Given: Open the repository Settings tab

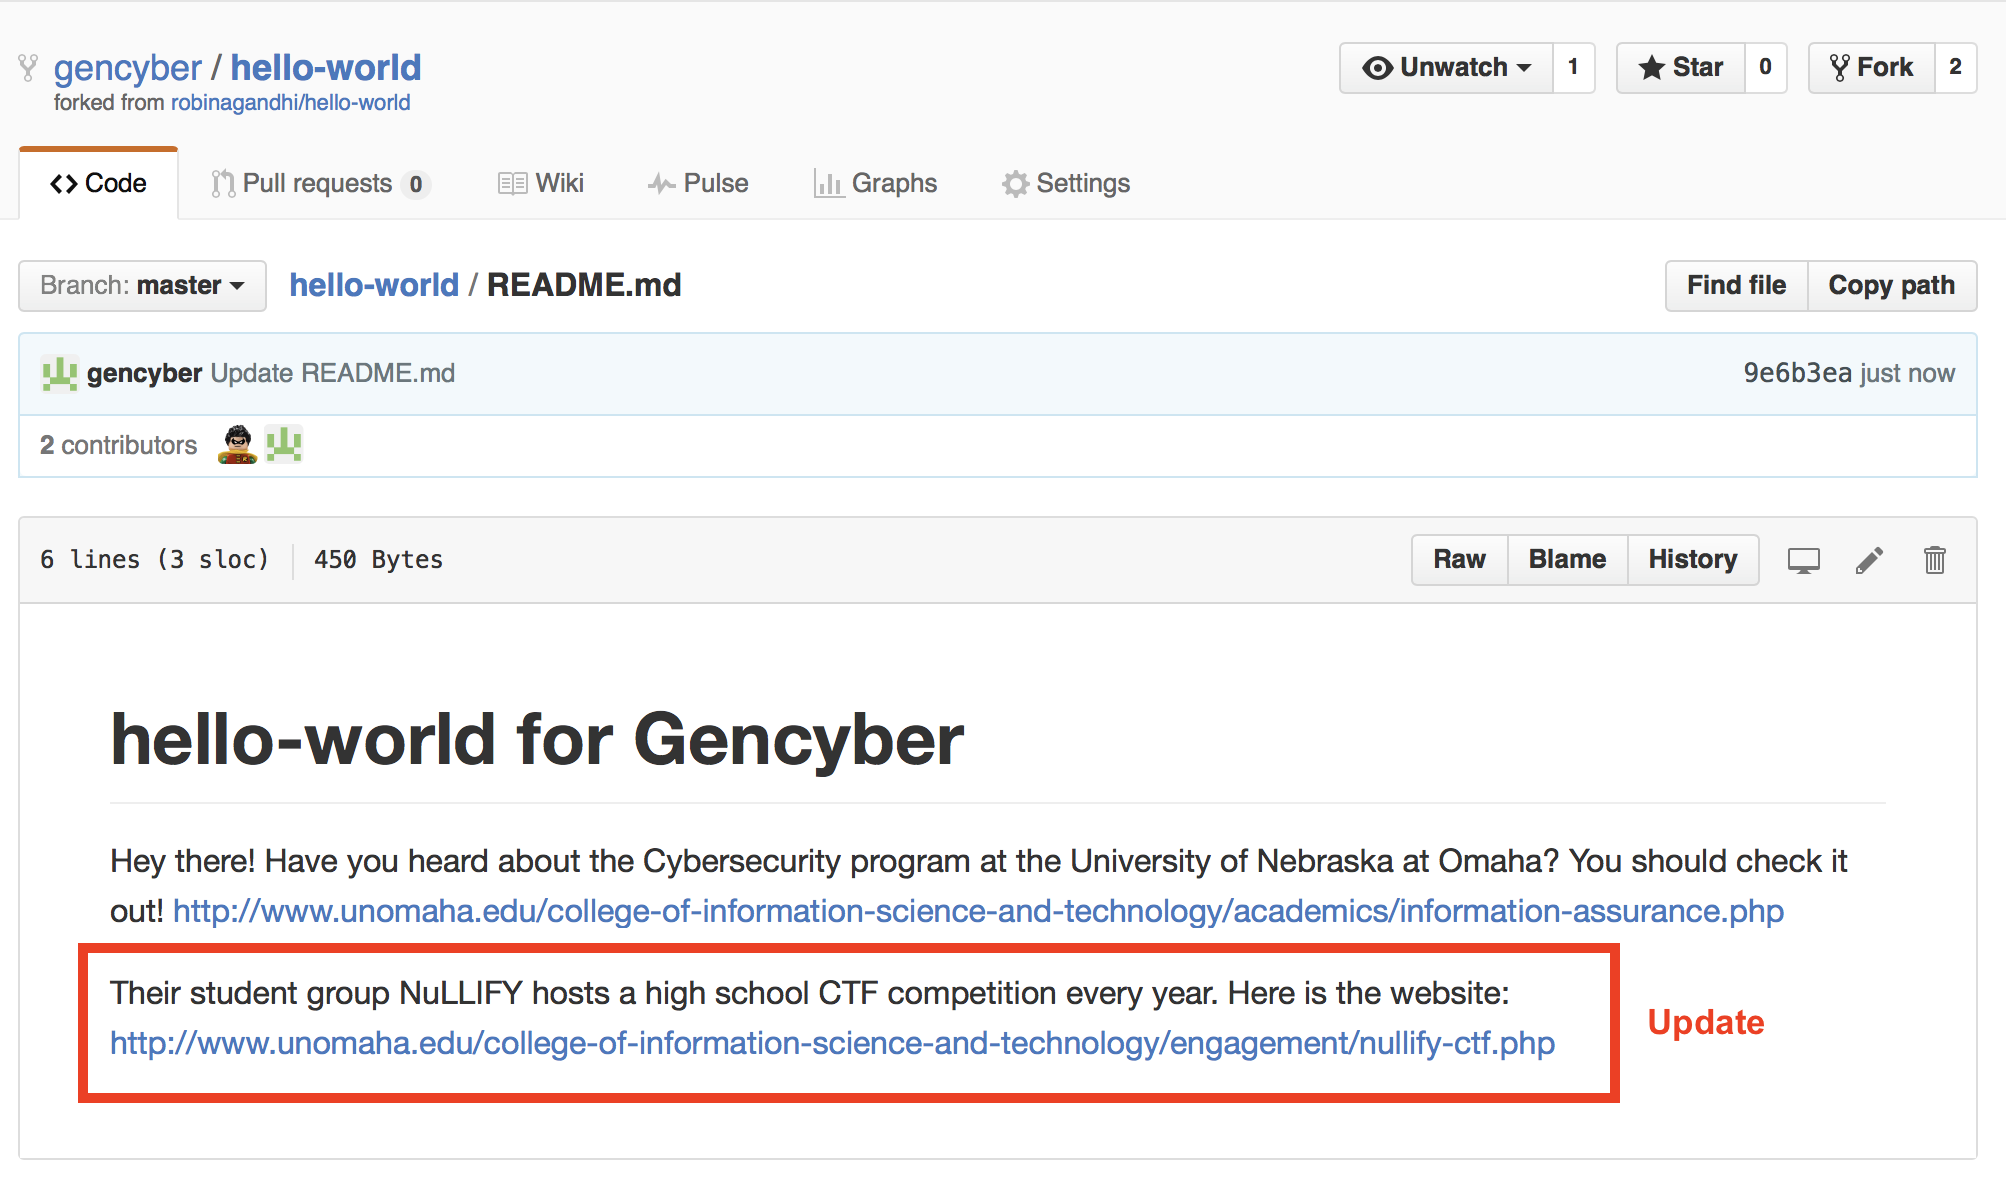Looking at the screenshot, I should 1066,184.
